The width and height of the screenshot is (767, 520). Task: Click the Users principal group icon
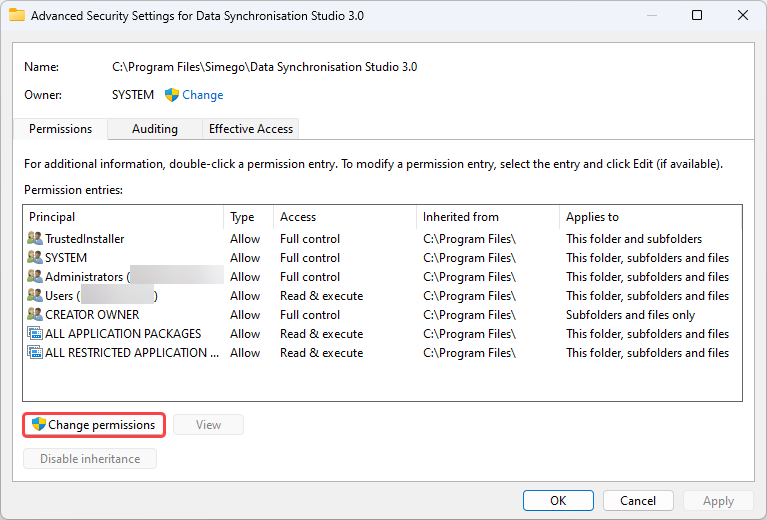(x=35, y=295)
